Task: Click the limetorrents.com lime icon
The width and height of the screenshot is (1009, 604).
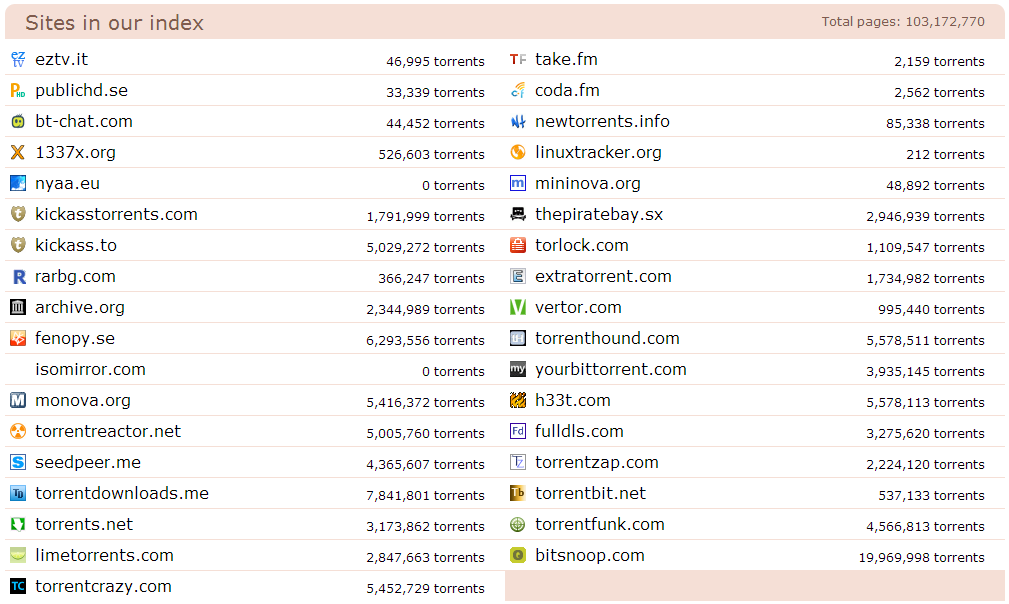Action: click(18, 555)
